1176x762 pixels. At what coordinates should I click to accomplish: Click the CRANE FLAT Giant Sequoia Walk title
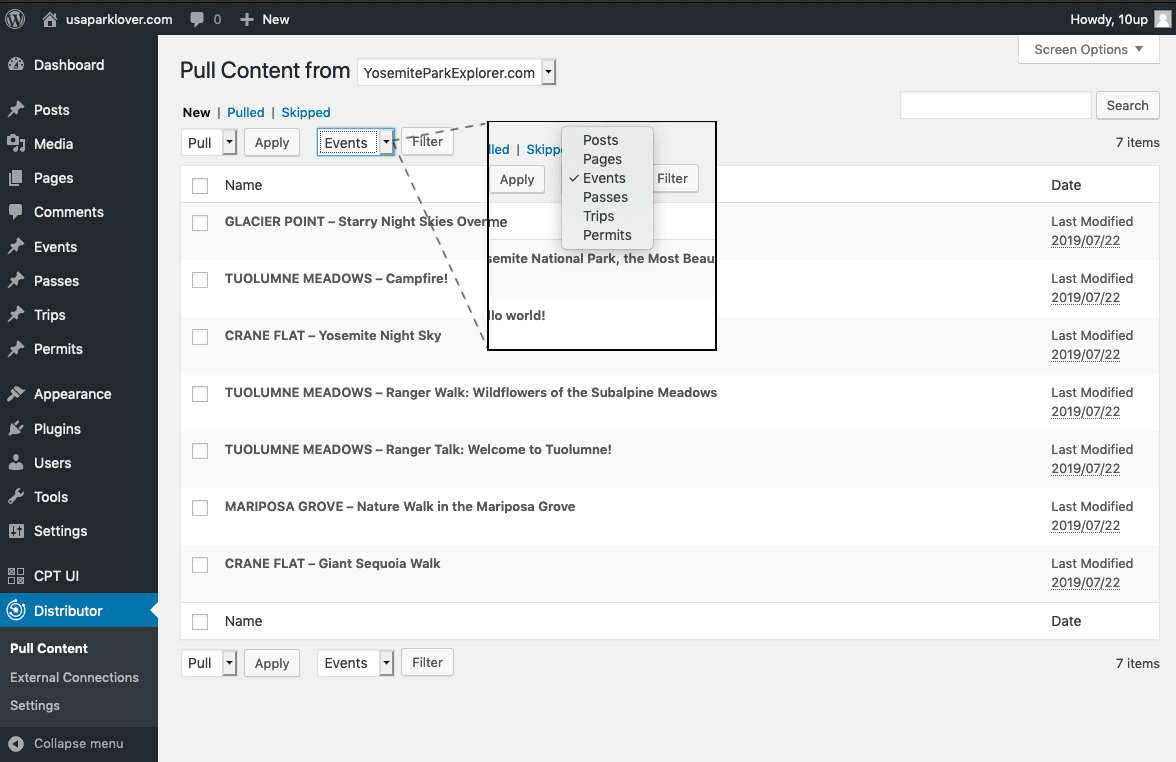click(332, 563)
